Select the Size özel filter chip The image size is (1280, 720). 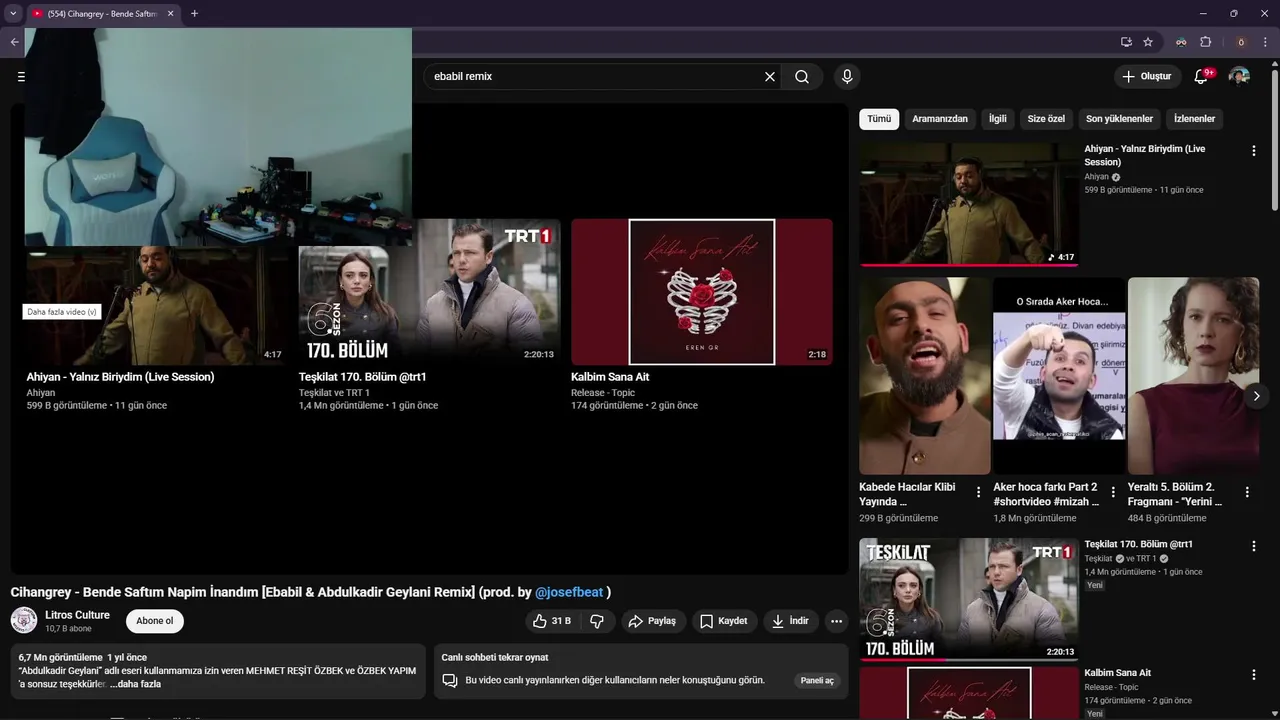coord(1046,119)
